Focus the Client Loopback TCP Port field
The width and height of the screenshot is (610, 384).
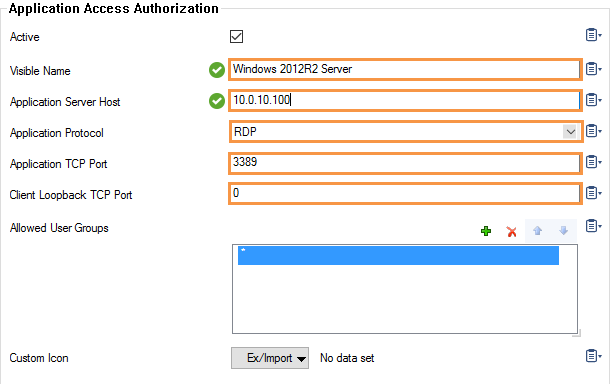(x=405, y=193)
